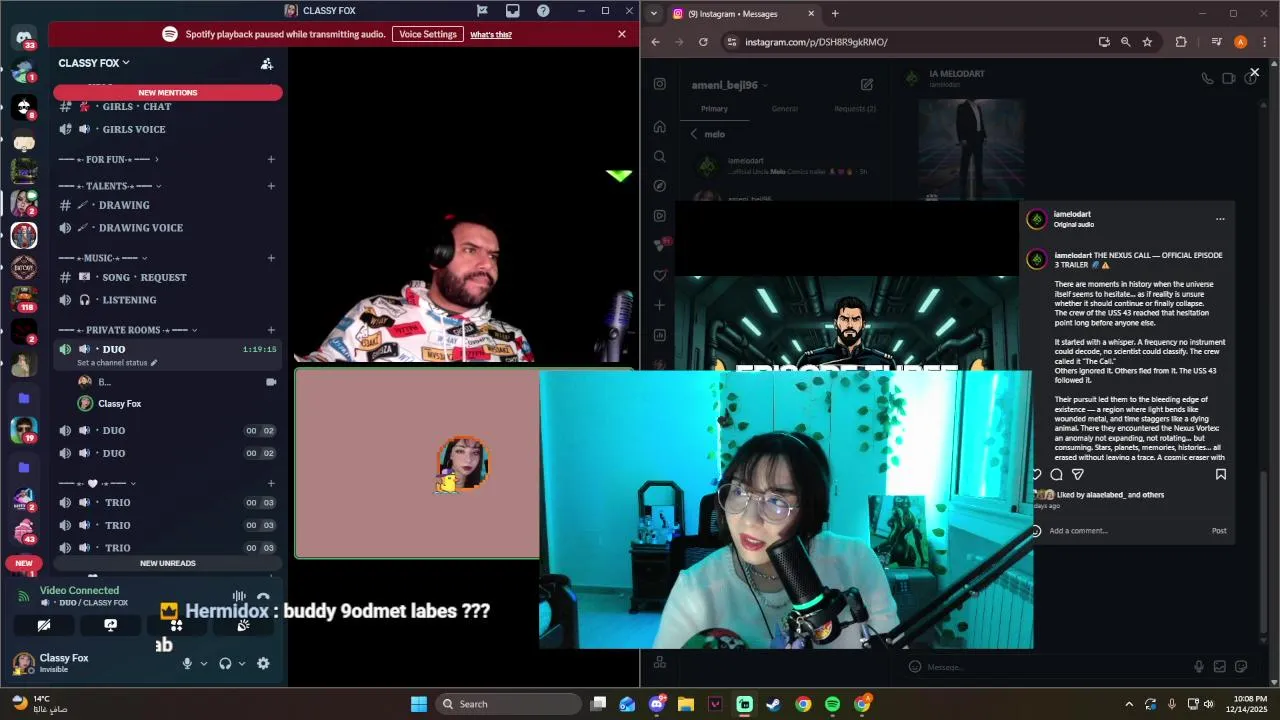Collapse the FOR FUN category

(x=108, y=159)
